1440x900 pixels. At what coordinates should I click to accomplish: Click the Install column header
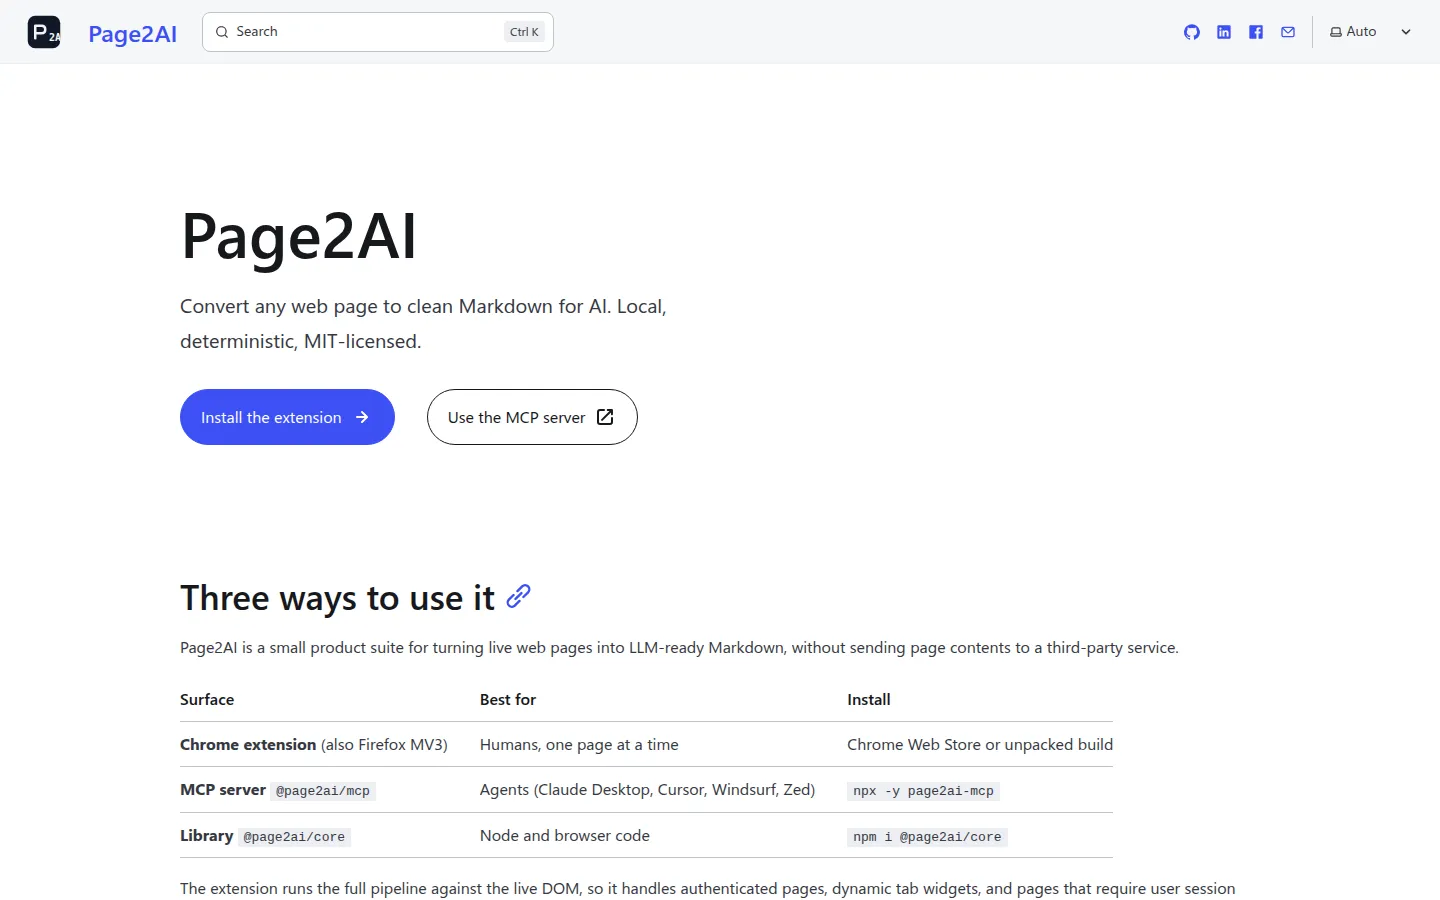tap(869, 700)
